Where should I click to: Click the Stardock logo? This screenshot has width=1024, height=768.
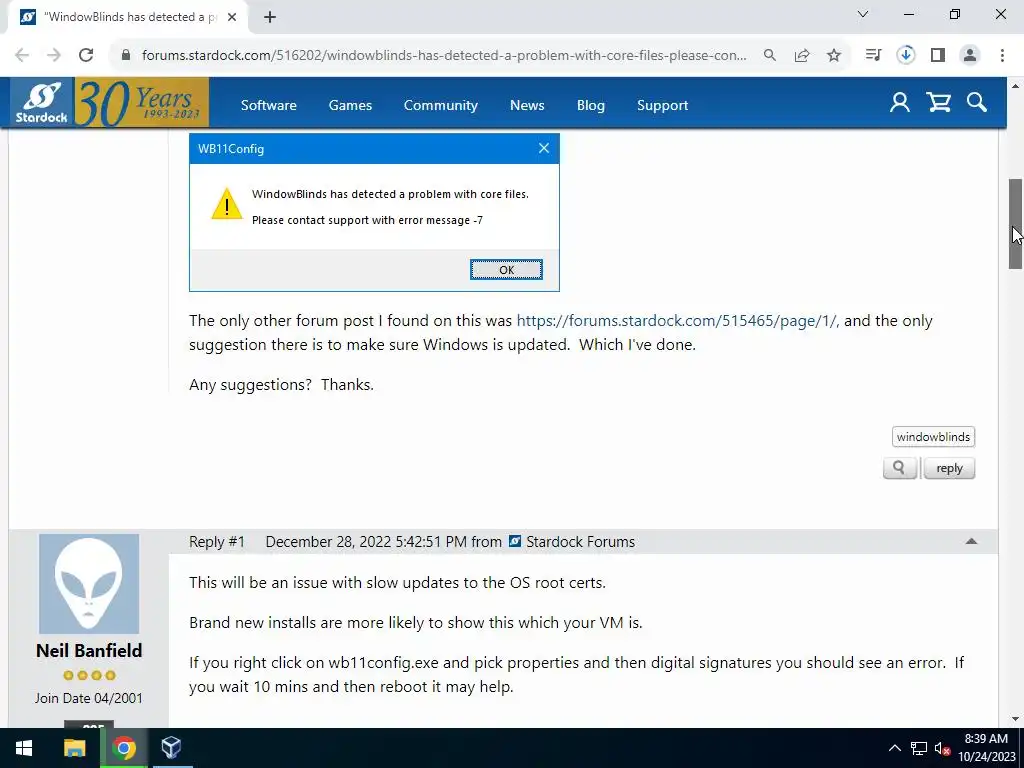pyautogui.click(x=42, y=103)
